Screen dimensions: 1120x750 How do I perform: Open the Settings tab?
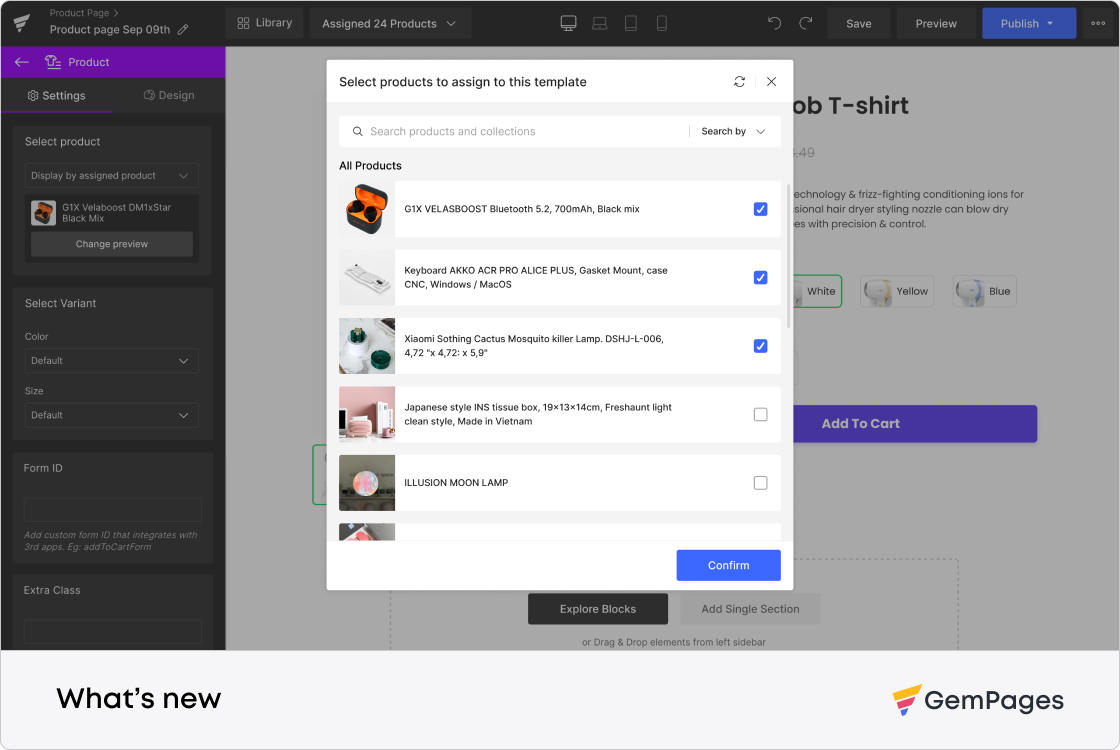56,95
